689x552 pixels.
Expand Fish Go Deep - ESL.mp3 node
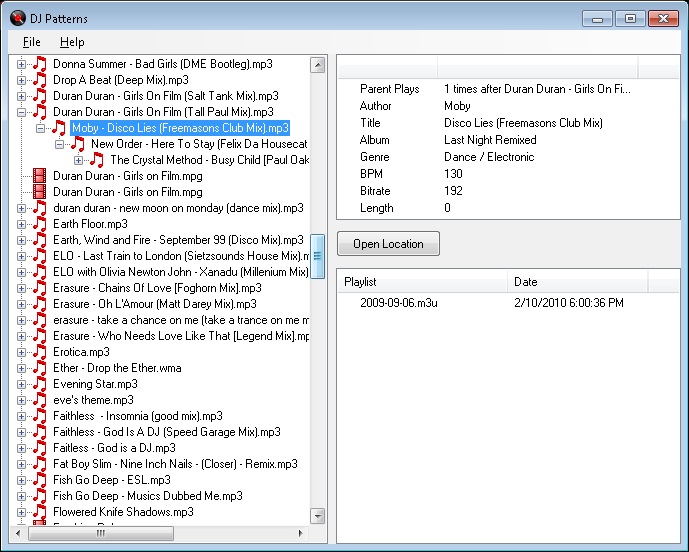pyautogui.click(x=21, y=480)
